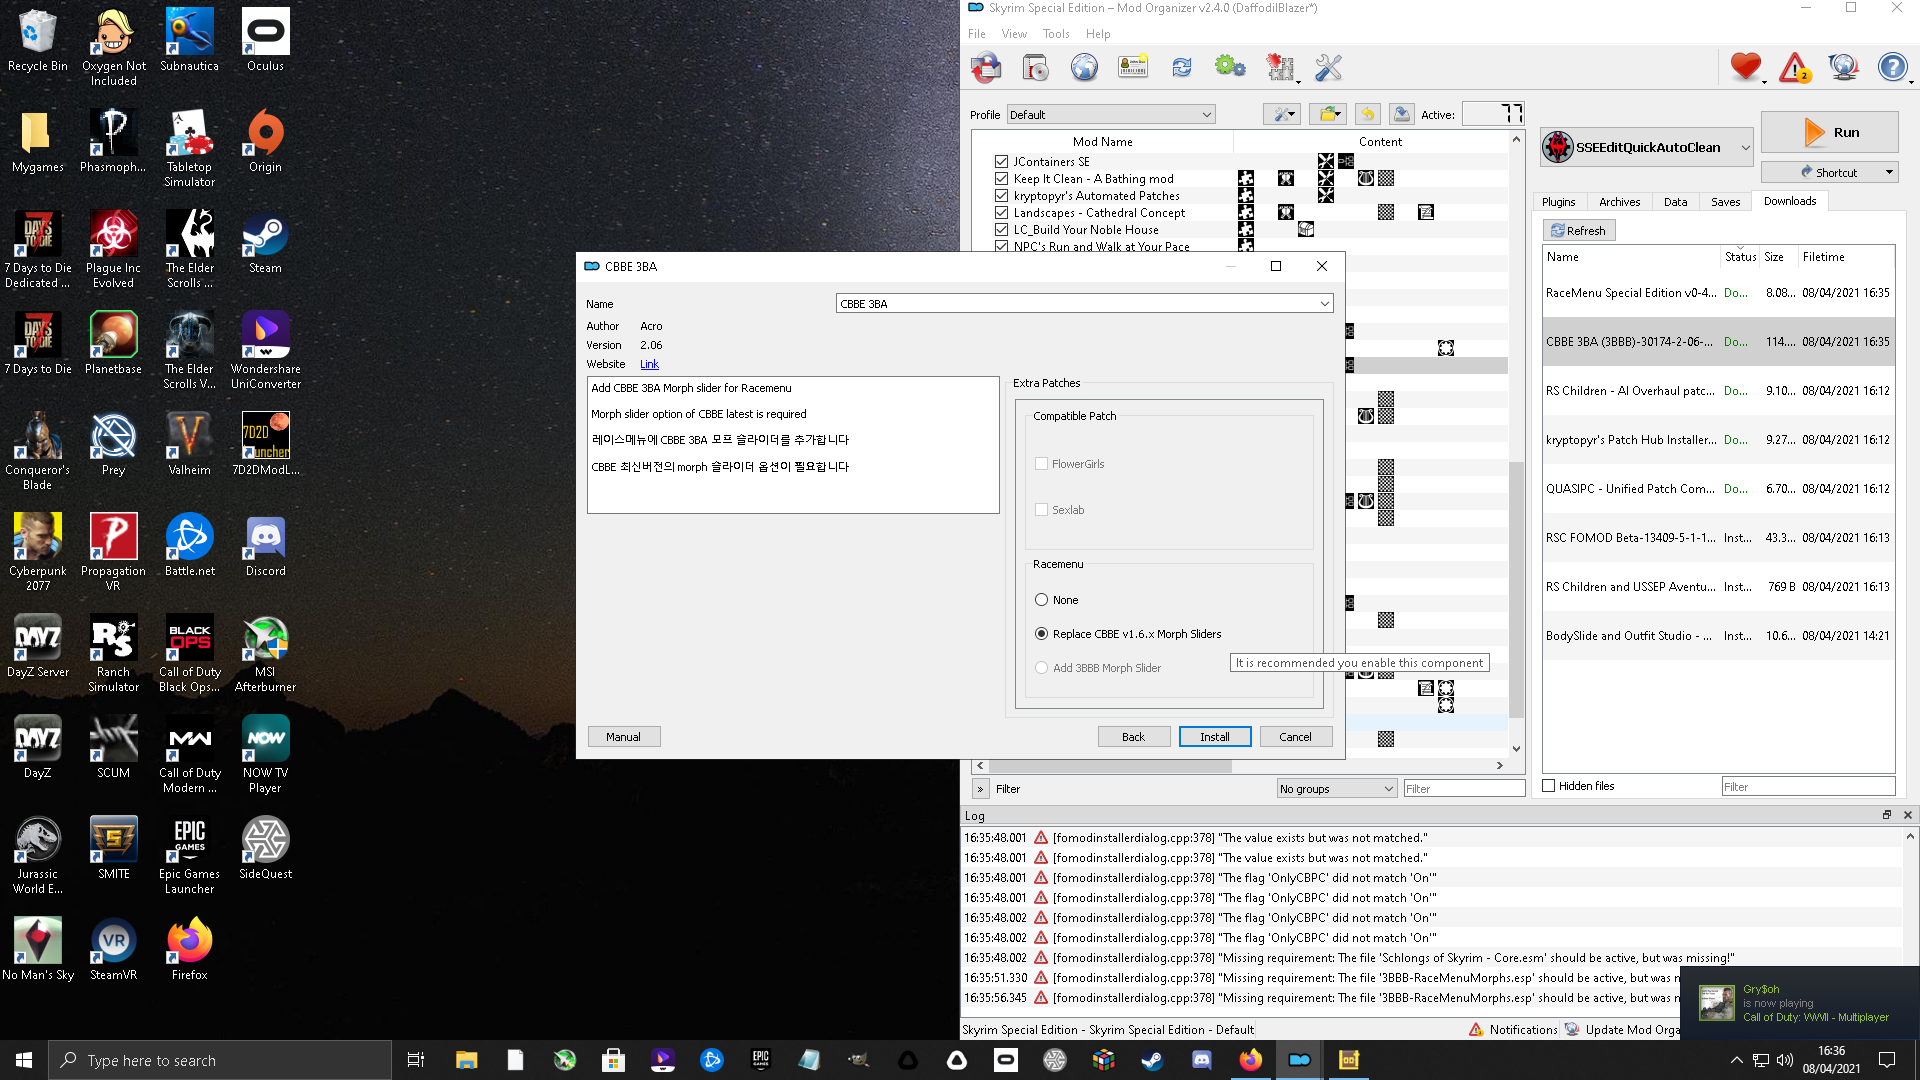Screen dimensions: 1920x1080
Task: Open the Website Link hyperlink
Action: (649, 364)
